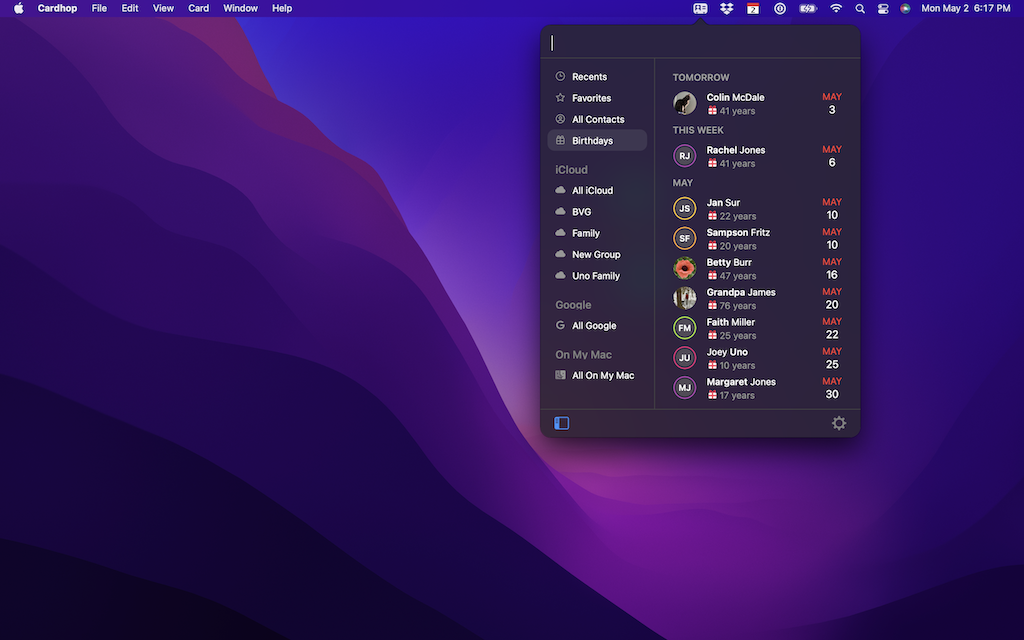Viewport: 1024px width, 640px height.
Task: Click the iCloud section header
Action: pyautogui.click(x=571, y=170)
